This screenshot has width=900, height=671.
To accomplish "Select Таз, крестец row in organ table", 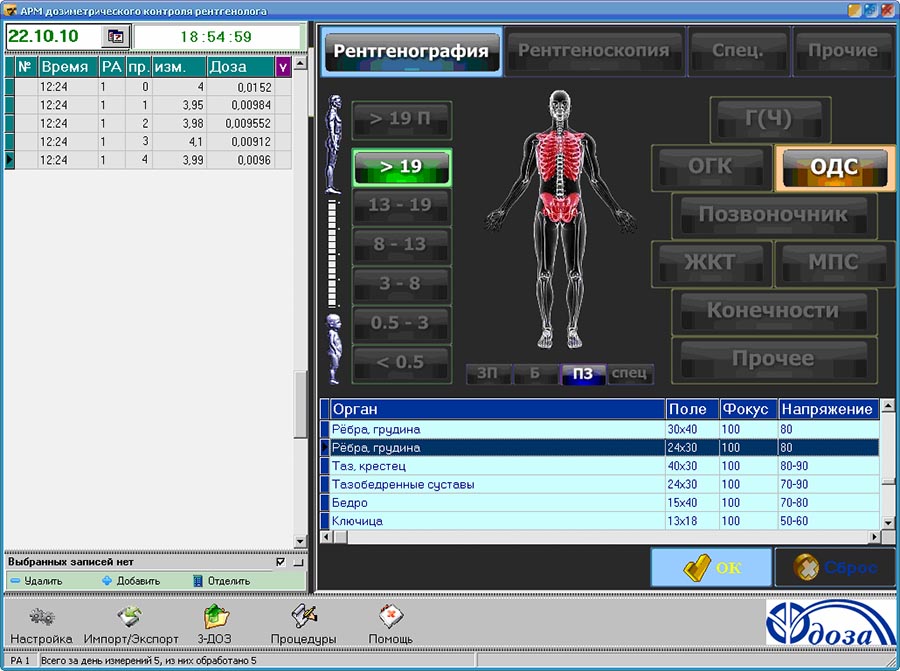I will (x=495, y=466).
